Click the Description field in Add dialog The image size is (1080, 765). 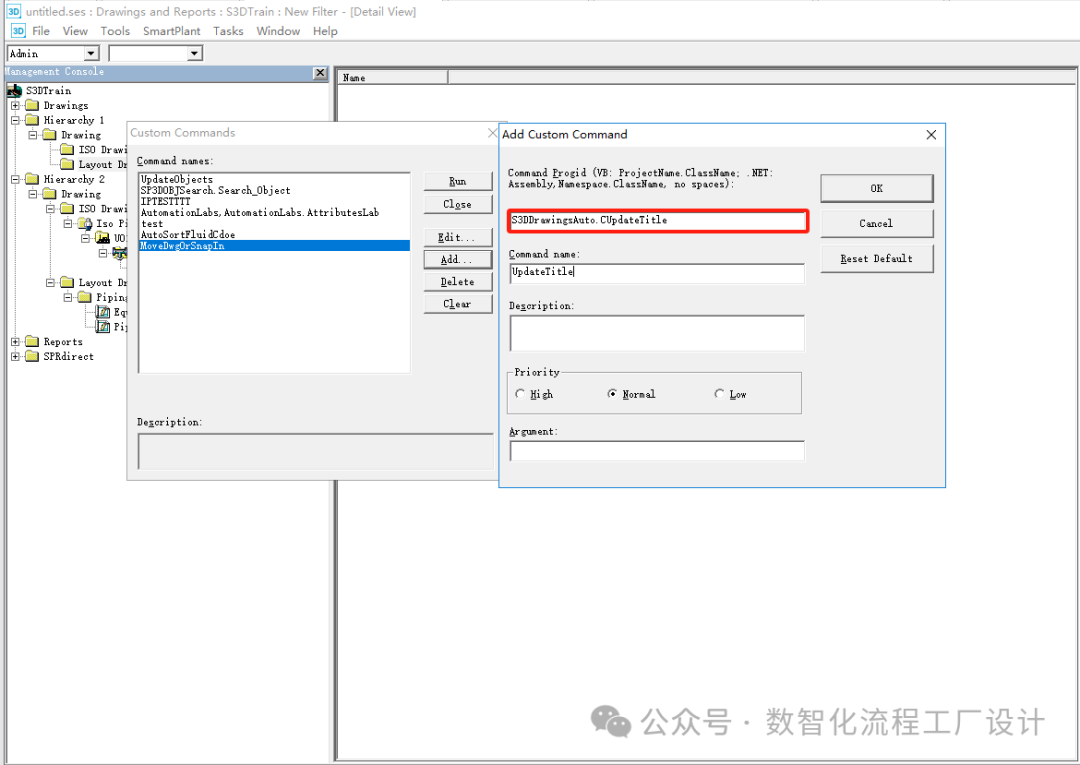pyautogui.click(x=656, y=333)
